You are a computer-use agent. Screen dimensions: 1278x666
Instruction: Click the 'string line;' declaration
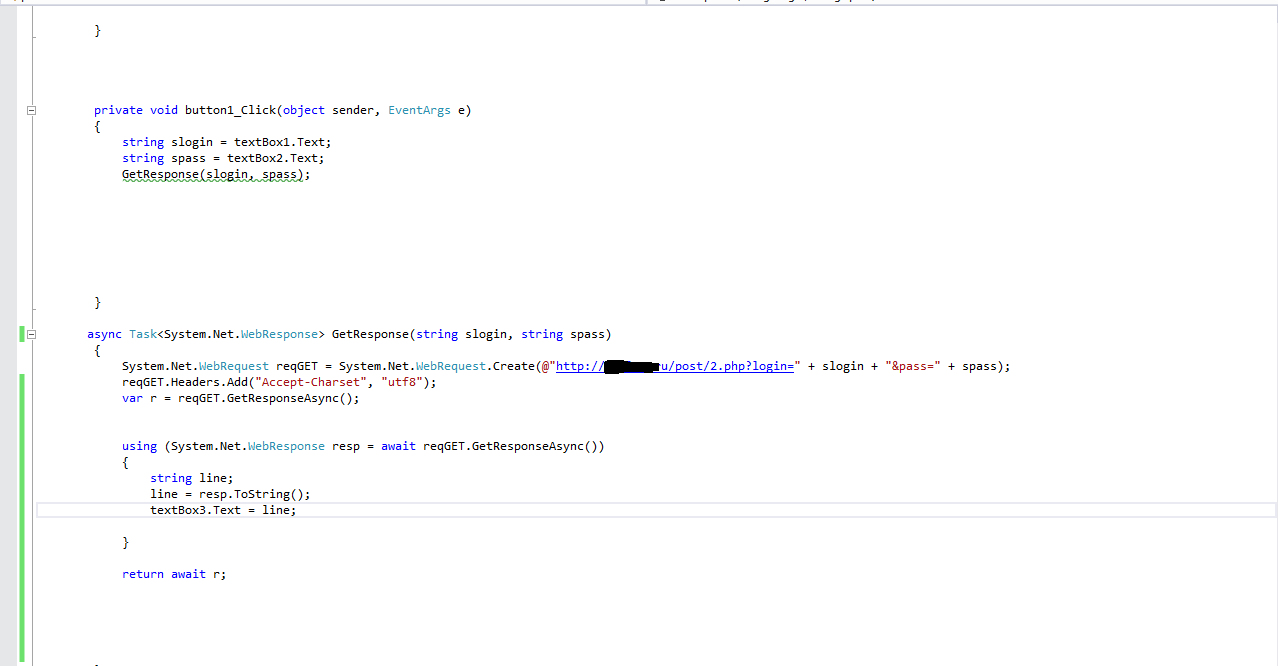pos(191,478)
